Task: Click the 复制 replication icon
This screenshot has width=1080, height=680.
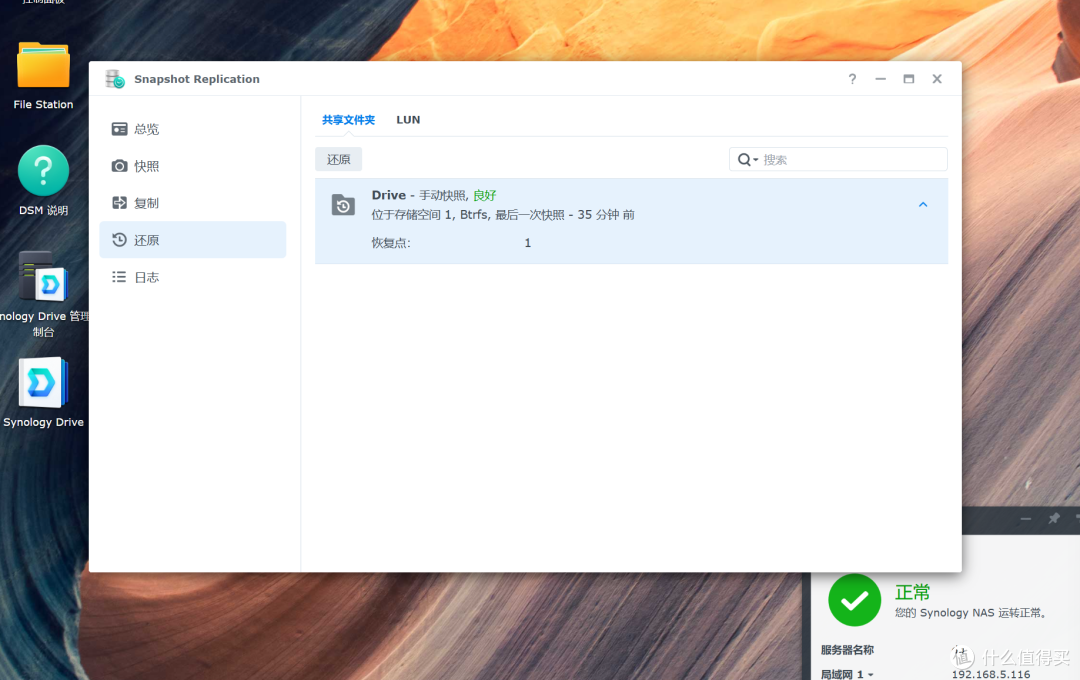Action: point(119,203)
